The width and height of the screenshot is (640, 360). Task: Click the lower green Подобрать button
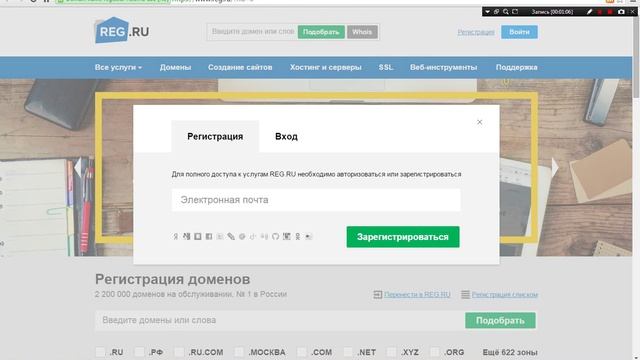pos(500,320)
